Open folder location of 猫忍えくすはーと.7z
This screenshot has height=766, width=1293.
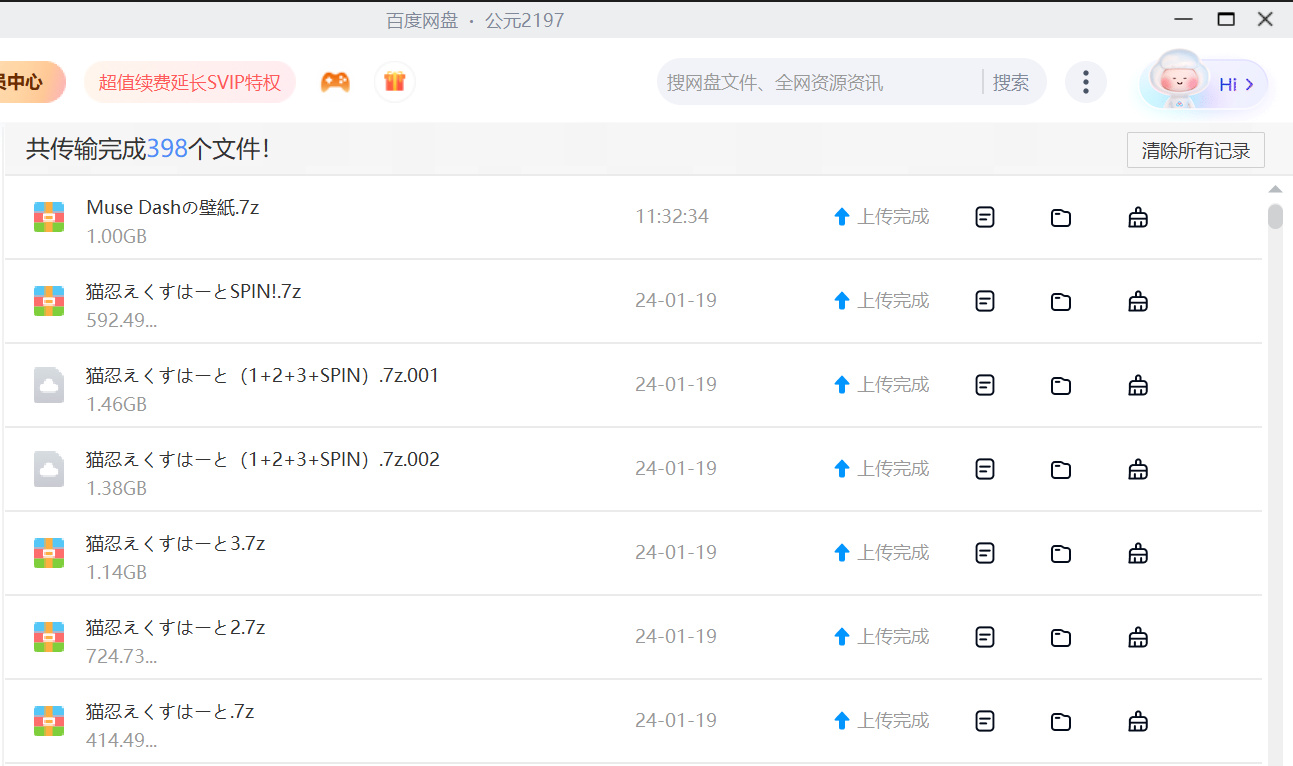tap(1061, 721)
